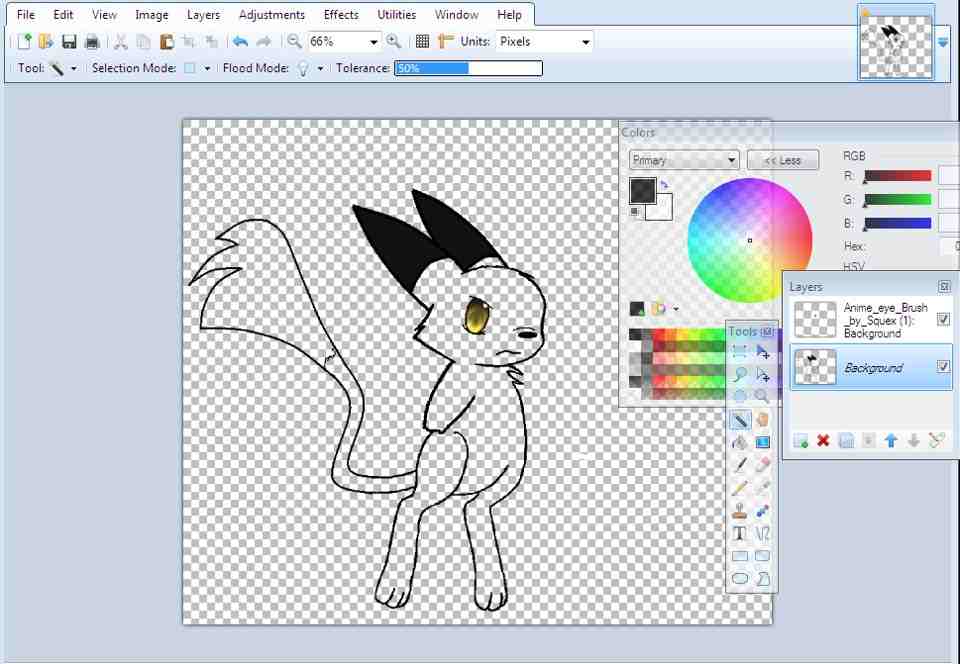The height and width of the screenshot is (664, 960).
Task: Toggle visibility of Anime_eye_Brush layer
Action: point(943,319)
